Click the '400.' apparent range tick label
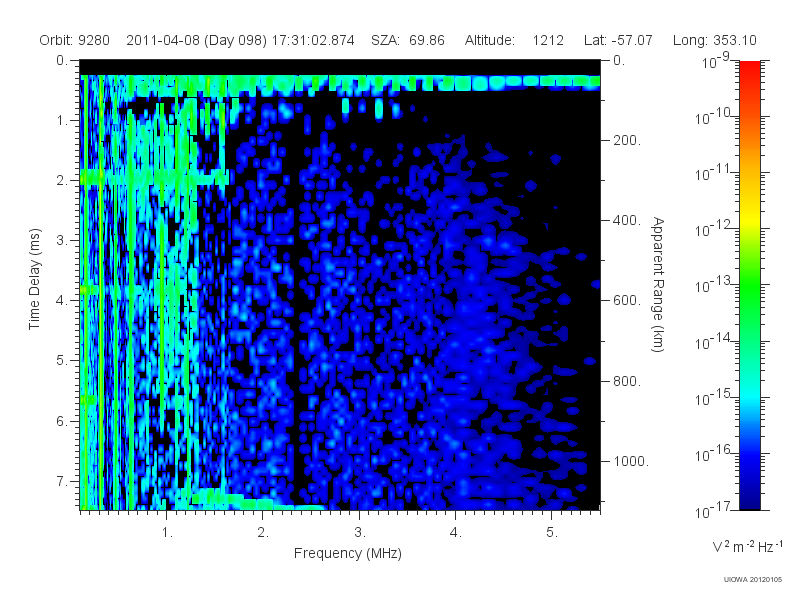Screen dimensions: 800x600 click(627, 220)
